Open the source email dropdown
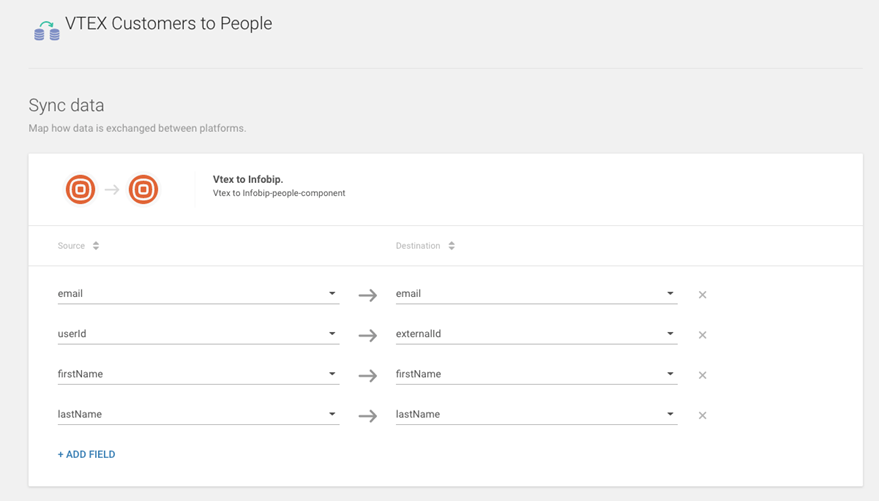 332,294
